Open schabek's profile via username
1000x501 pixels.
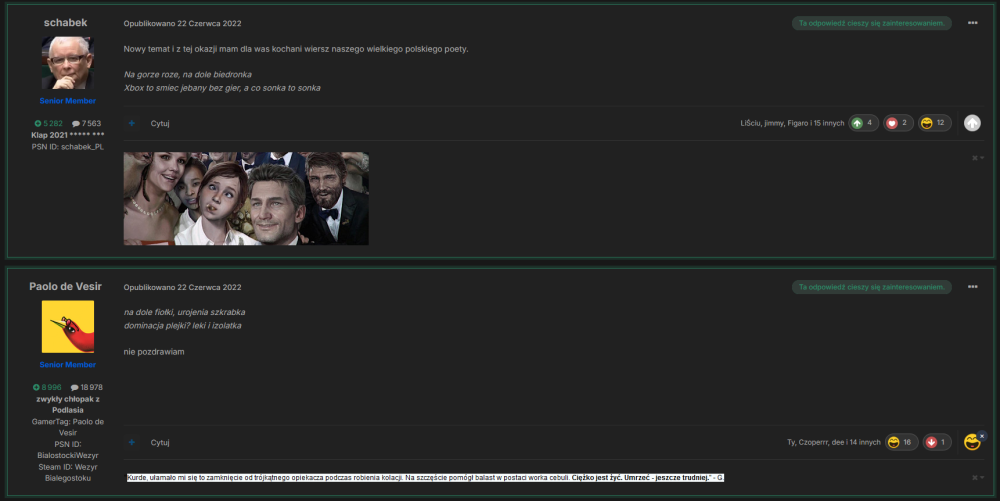(x=67, y=22)
